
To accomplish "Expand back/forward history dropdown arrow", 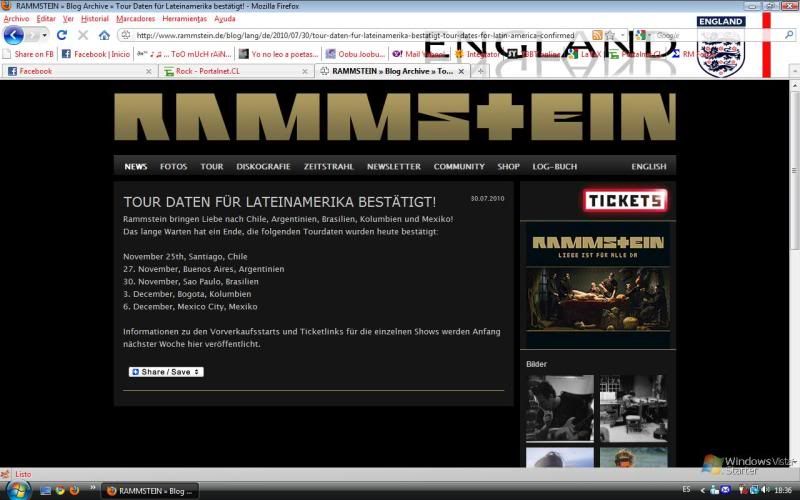I will (x=45, y=35).
